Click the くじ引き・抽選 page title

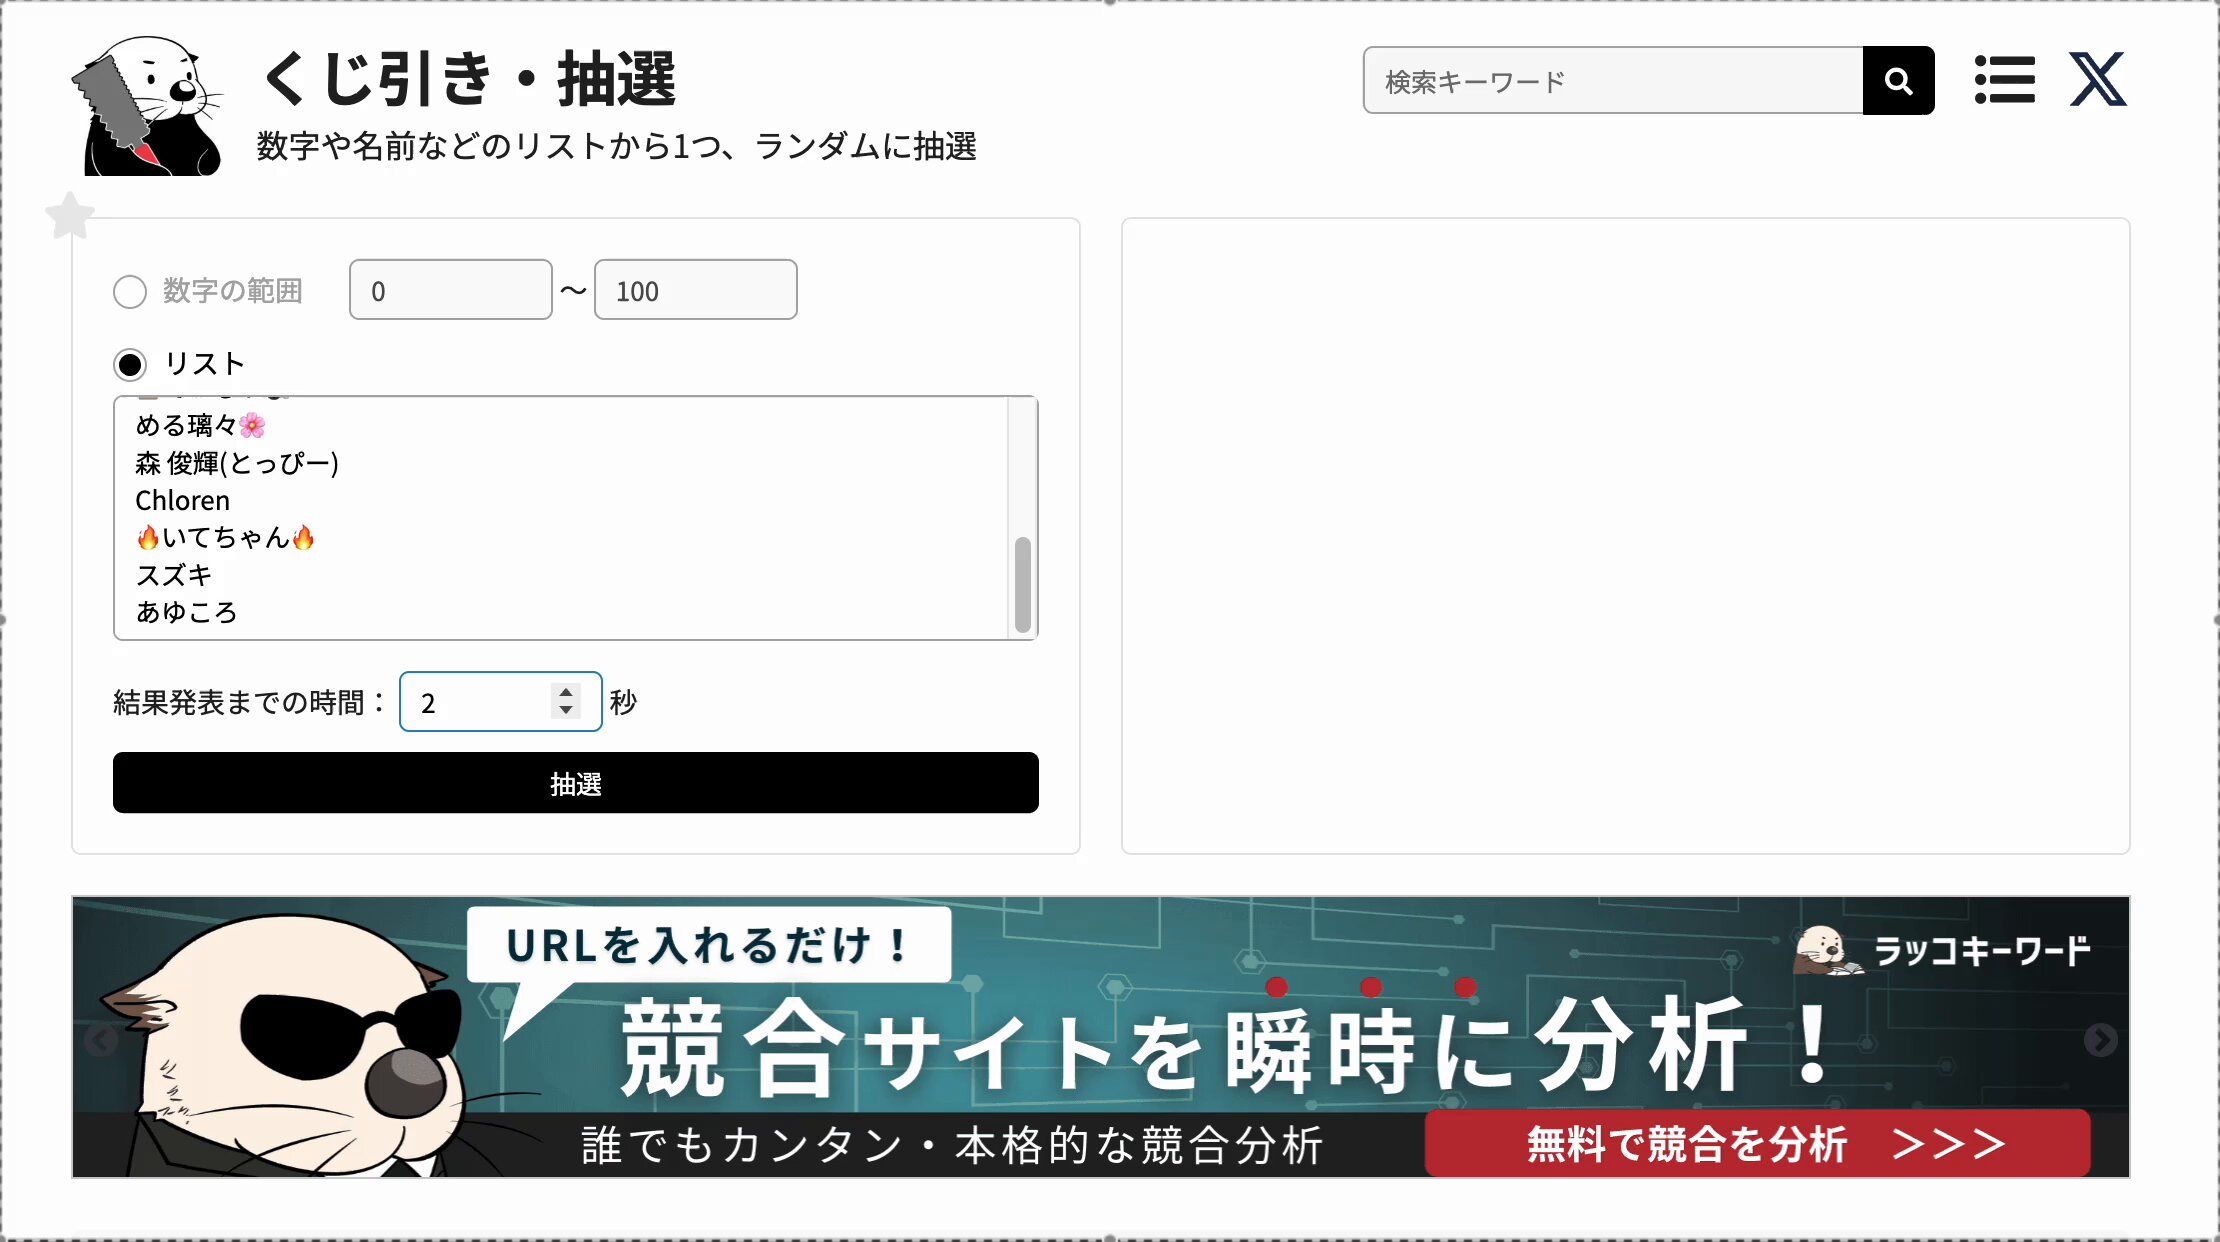click(468, 78)
